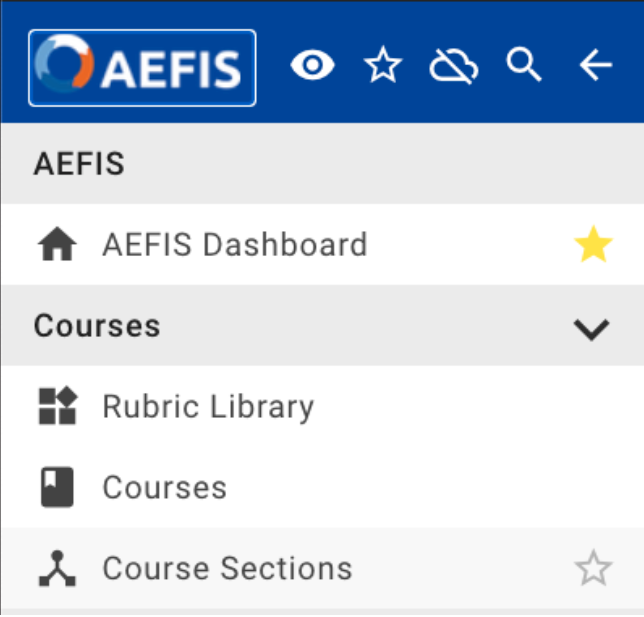The width and height of the screenshot is (644, 617).
Task: Open the Courses menu item
Action: pyautogui.click(x=164, y=488)
